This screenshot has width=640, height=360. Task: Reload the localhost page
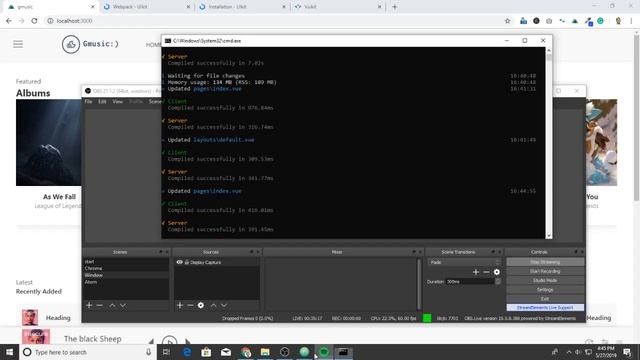coord(34,21)
